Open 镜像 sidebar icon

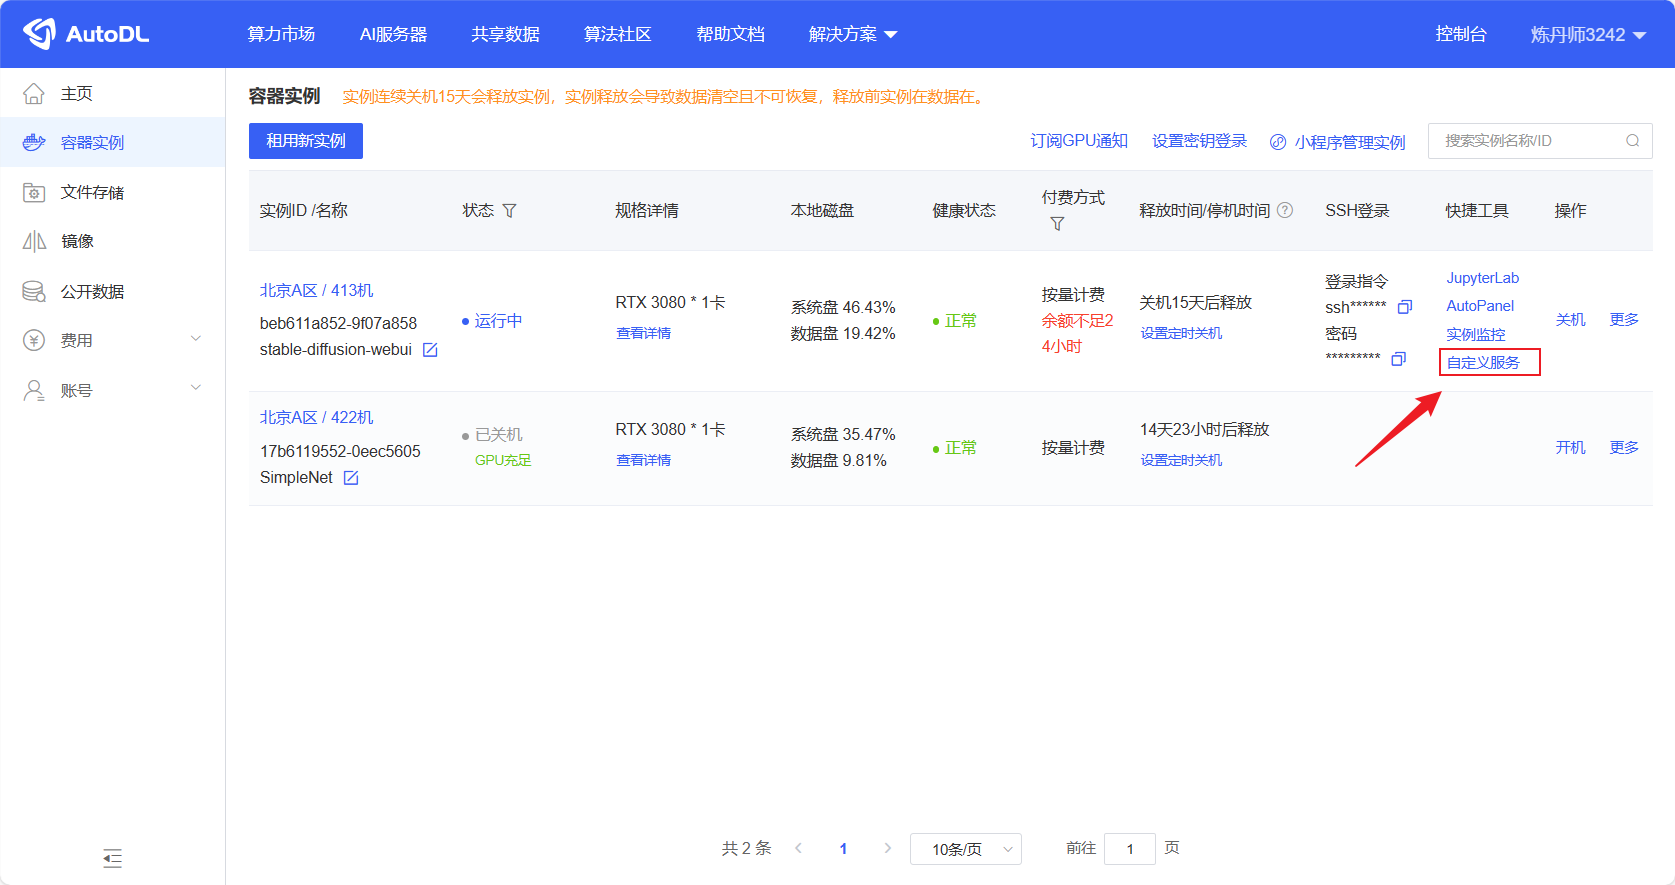[x=34, y=241]
